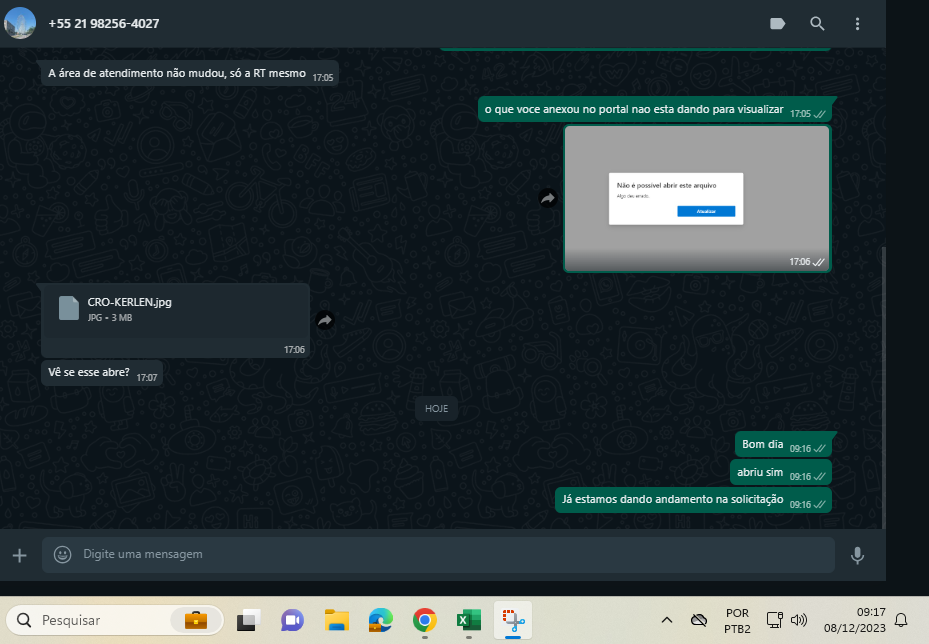
Task: Open Google Chrome from the taskbar
Action: coord(425,620)
